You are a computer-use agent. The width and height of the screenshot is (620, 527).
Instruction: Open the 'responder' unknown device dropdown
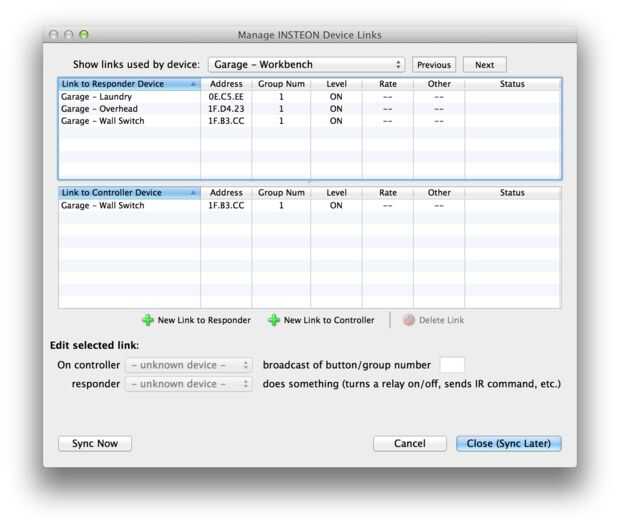click(x=189, y=384)
